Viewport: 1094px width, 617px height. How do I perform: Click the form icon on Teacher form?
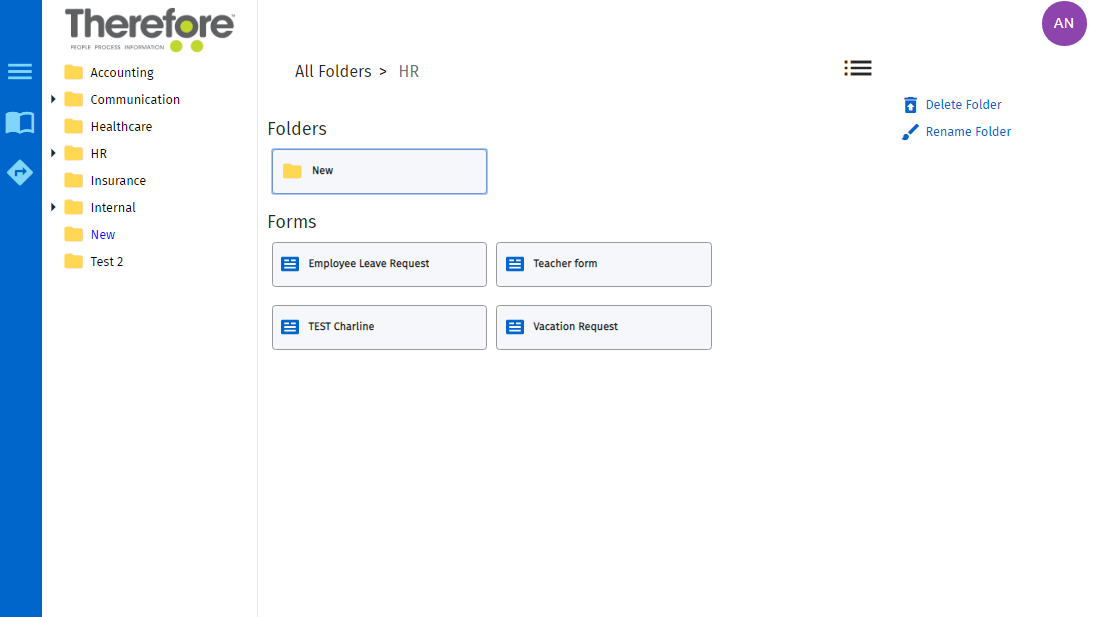(x=515, y=263)
